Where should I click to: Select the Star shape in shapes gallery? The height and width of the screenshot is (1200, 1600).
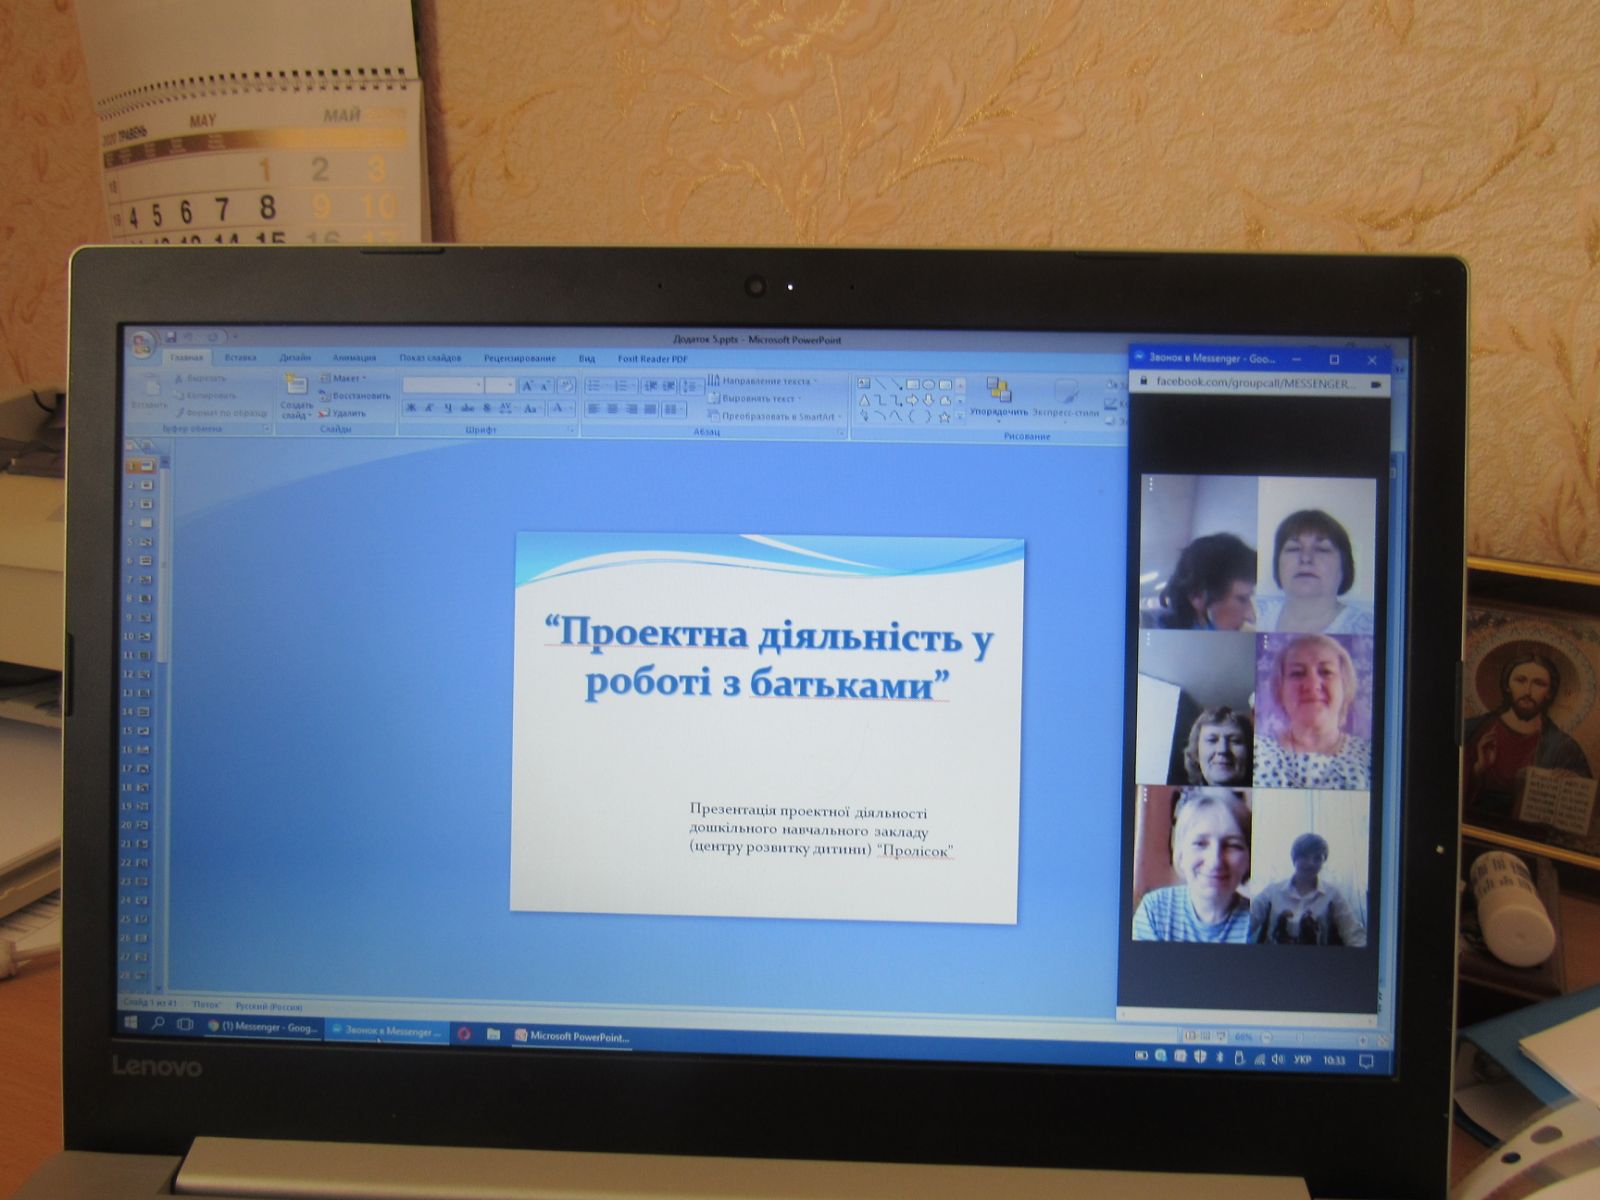tap(944, 417)
